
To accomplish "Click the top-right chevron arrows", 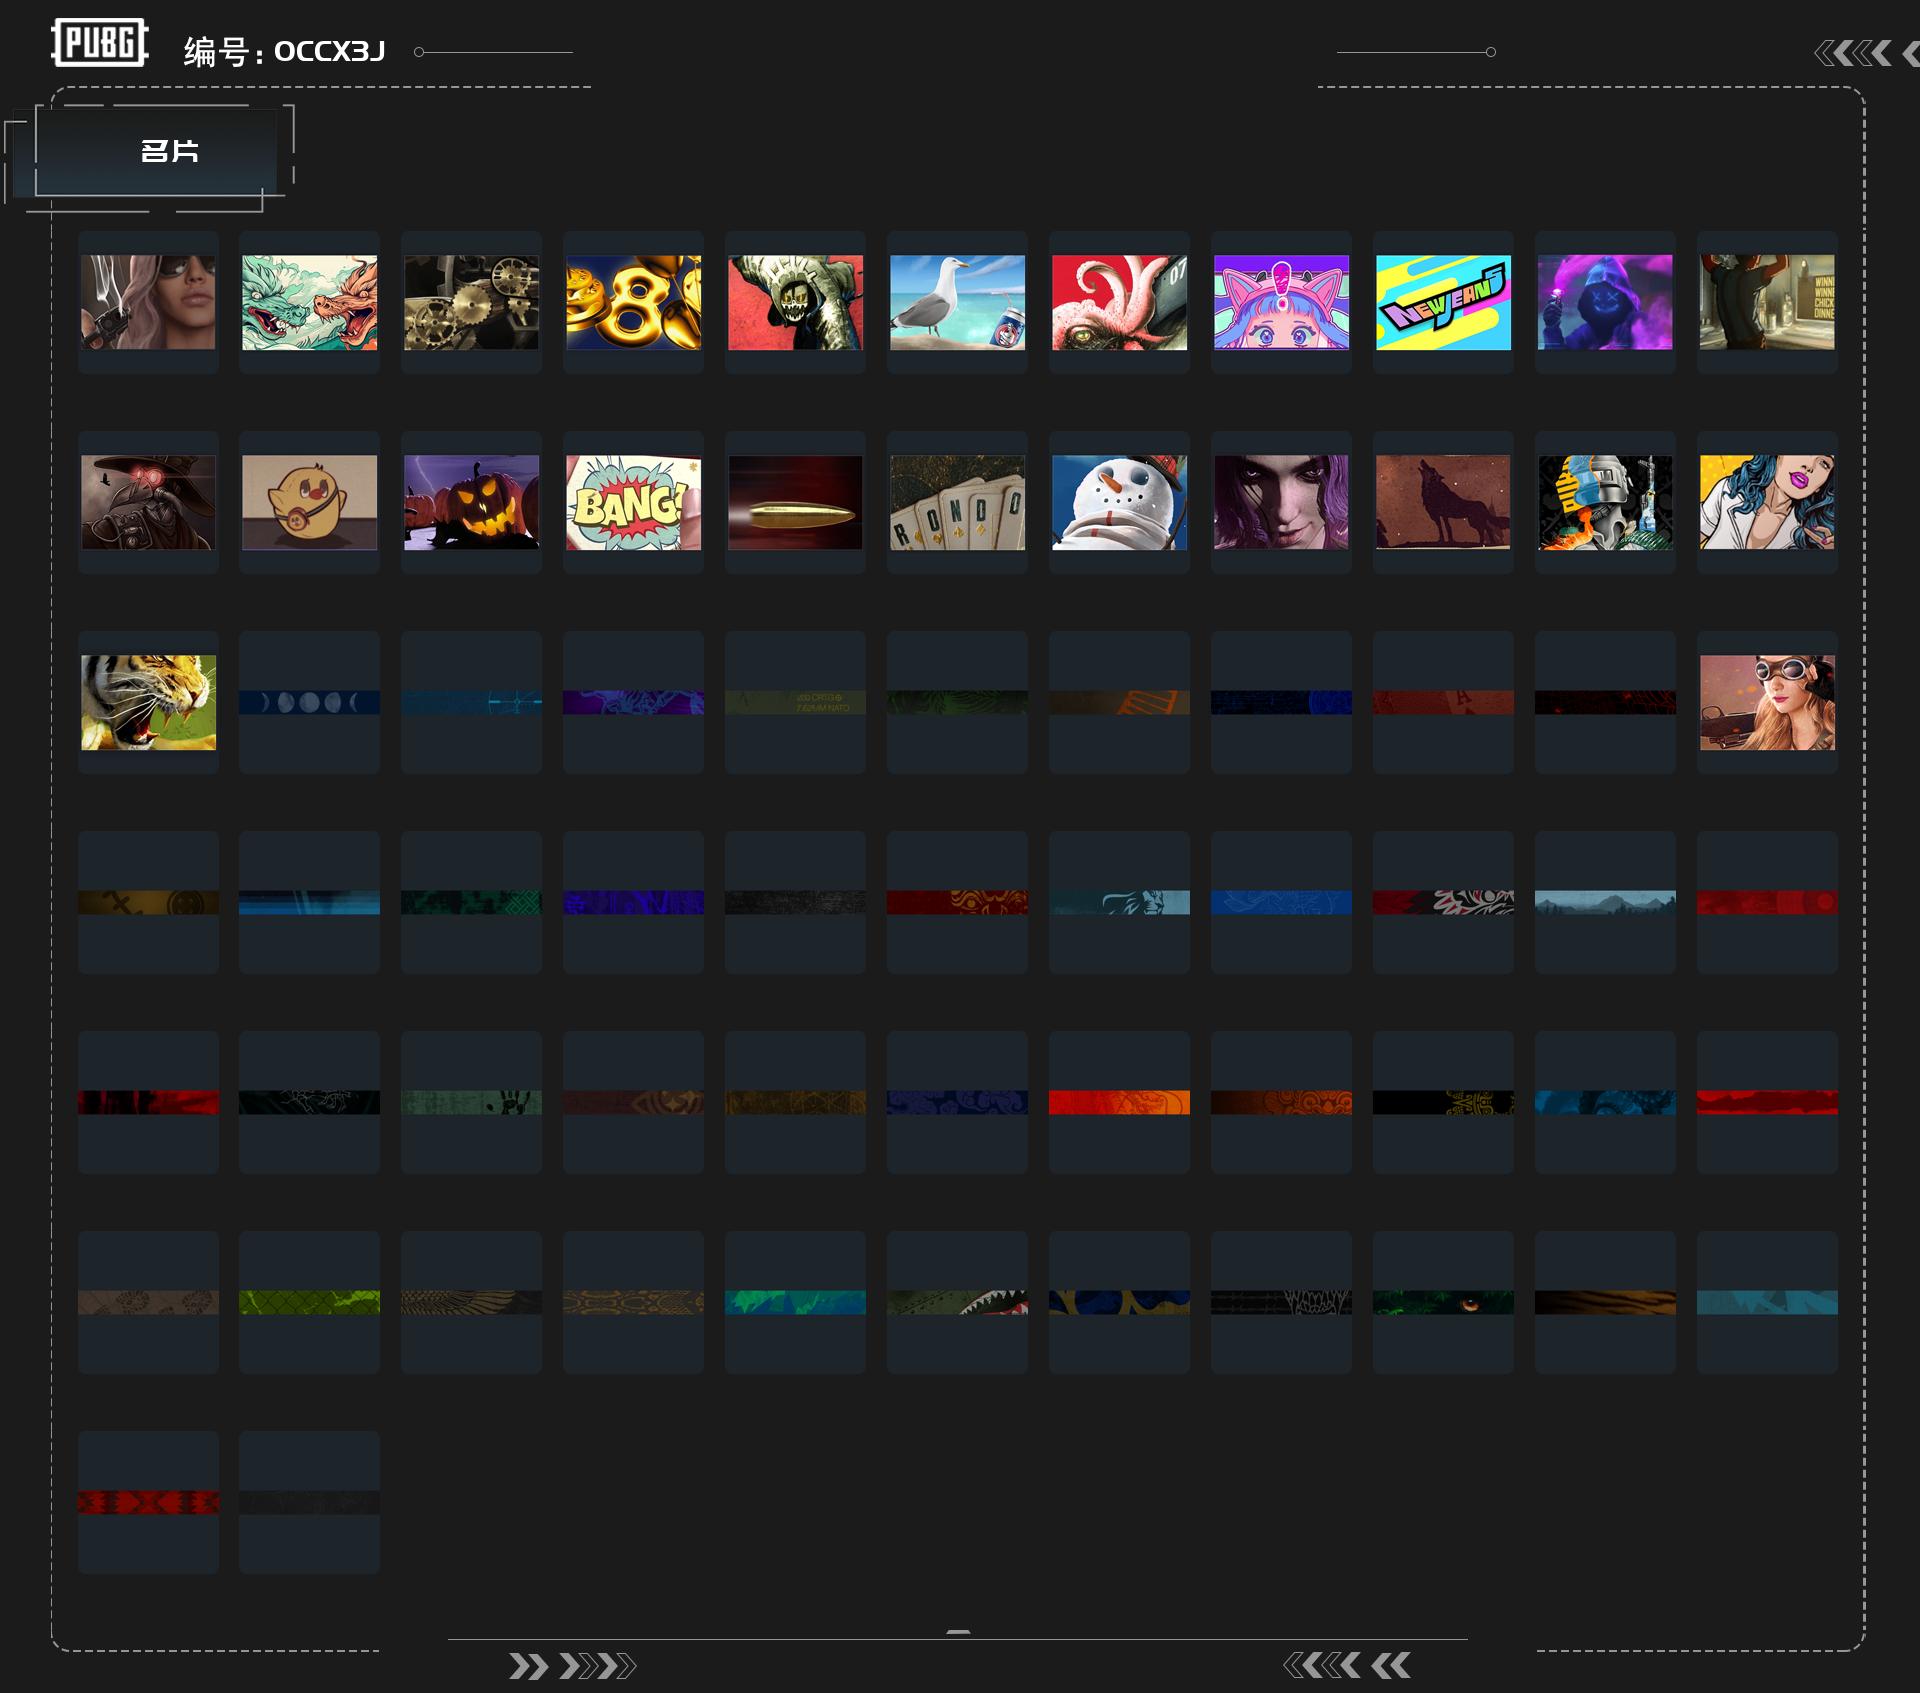I will pyautogui.click(x=1866, y=53).
